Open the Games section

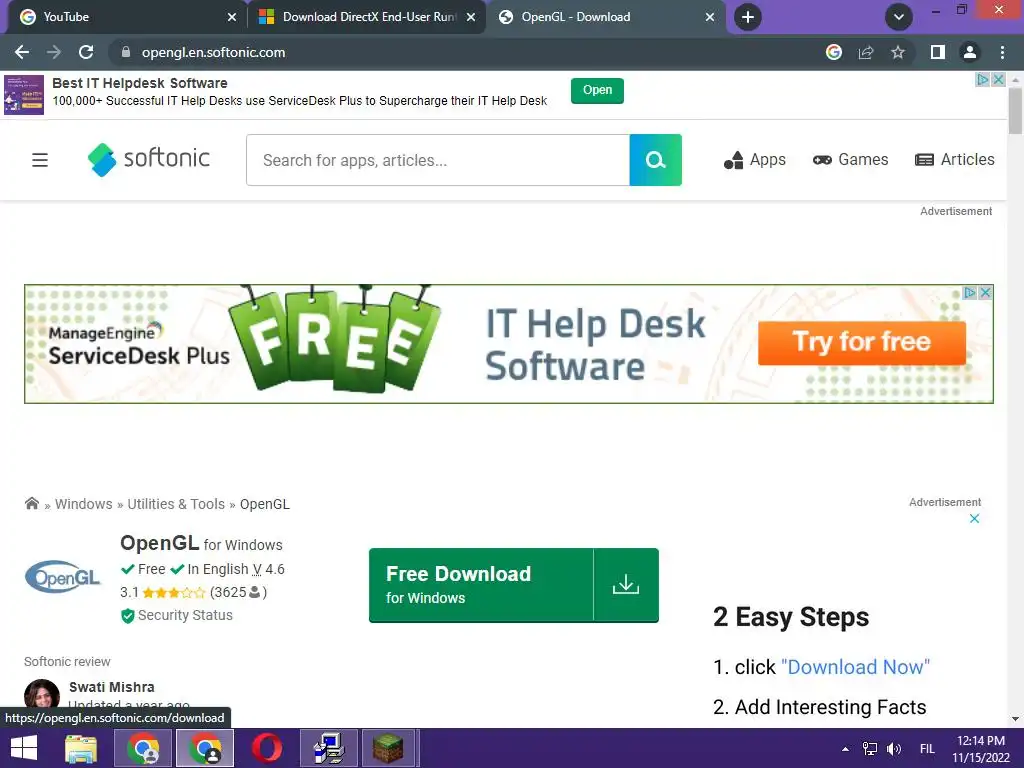[x=850, y=160]
